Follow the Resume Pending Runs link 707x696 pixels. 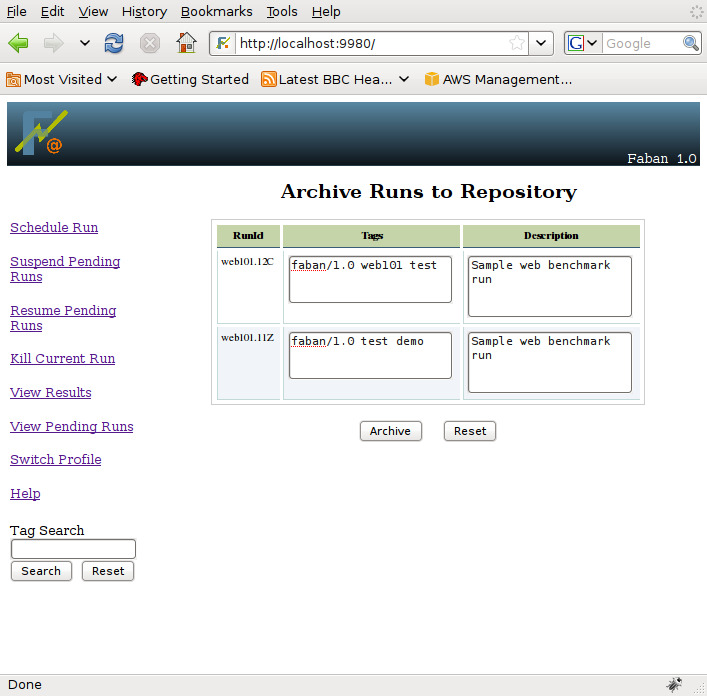pyautogui.click(x=63, y=318)
